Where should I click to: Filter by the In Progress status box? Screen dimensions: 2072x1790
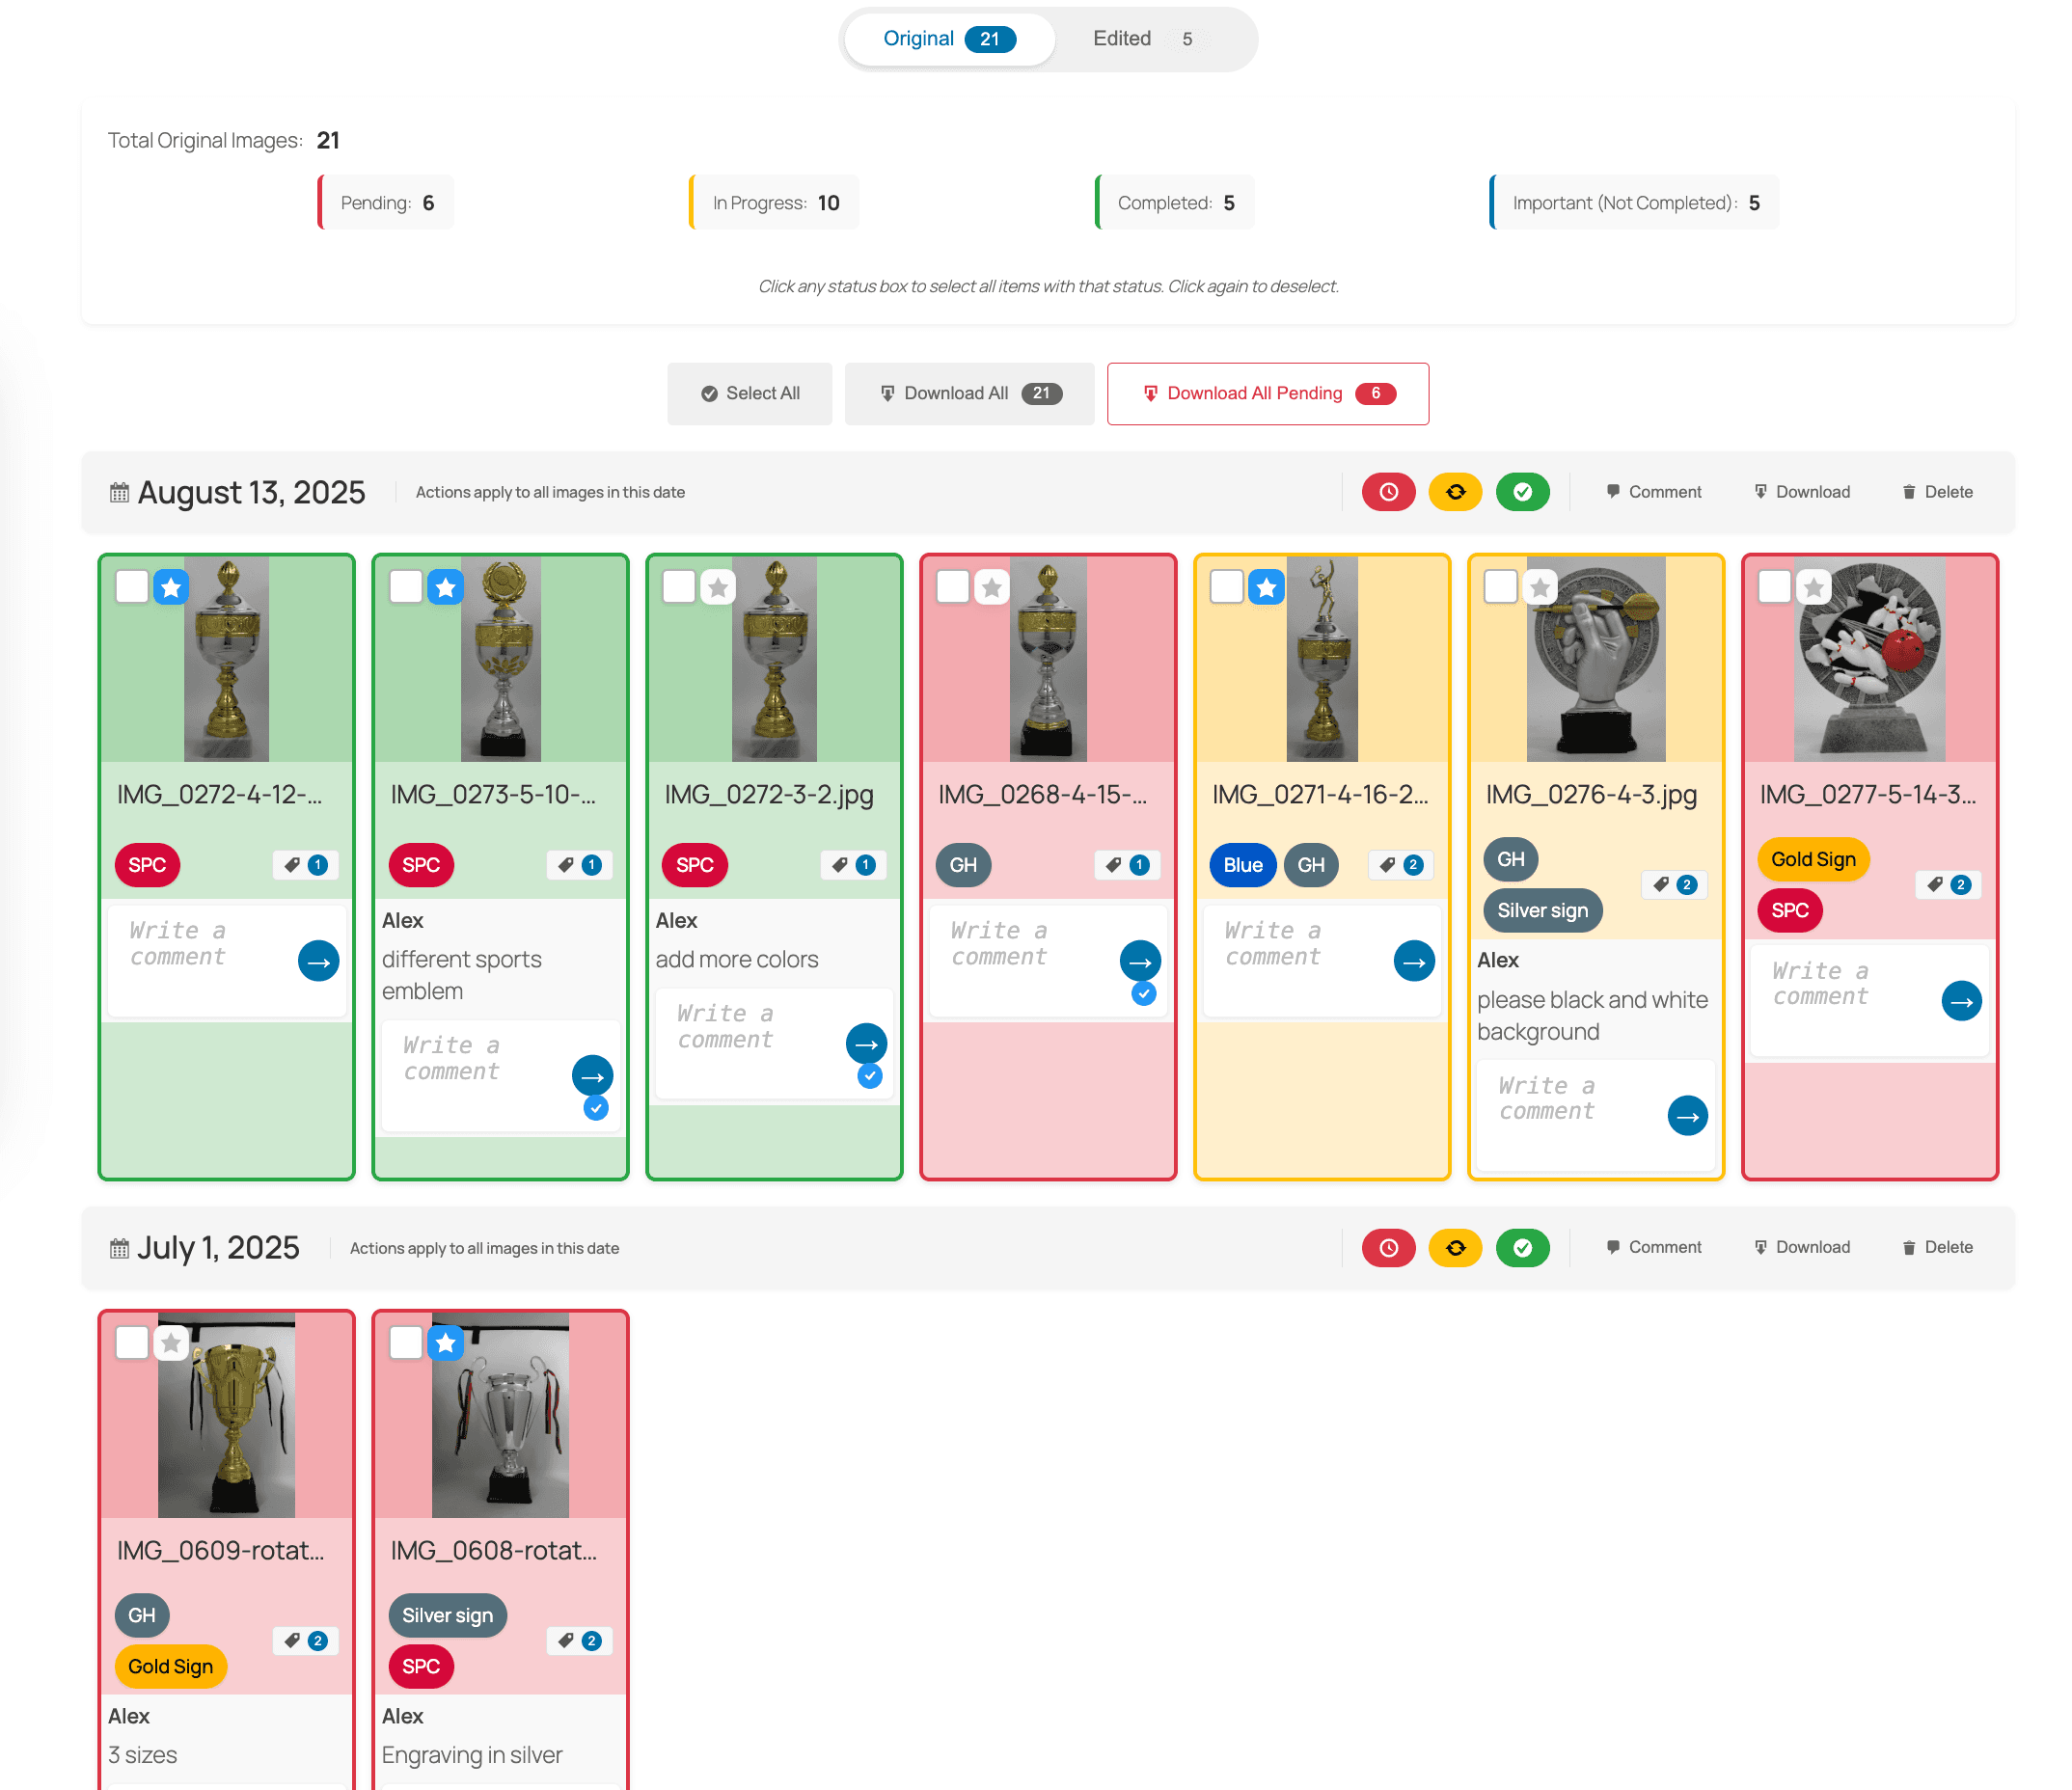(775, 203)
